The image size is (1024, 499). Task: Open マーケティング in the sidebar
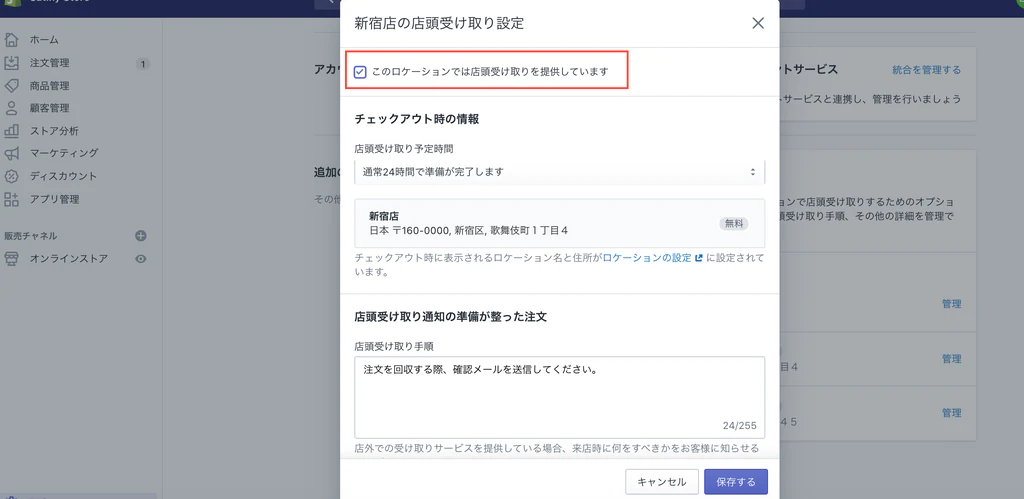tap(63, 153)
